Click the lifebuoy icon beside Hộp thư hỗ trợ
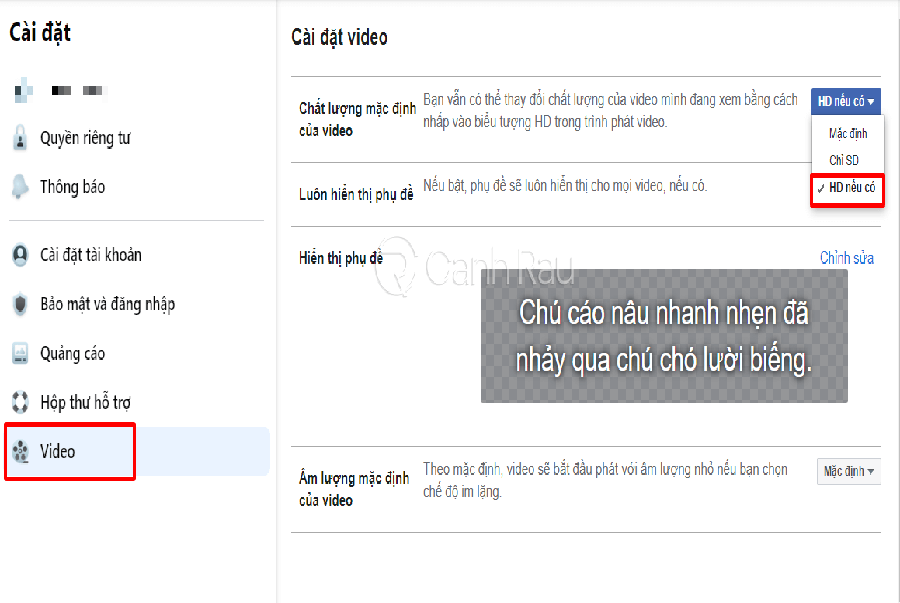This screenshot has height=603, width=900. coord(20,403)
